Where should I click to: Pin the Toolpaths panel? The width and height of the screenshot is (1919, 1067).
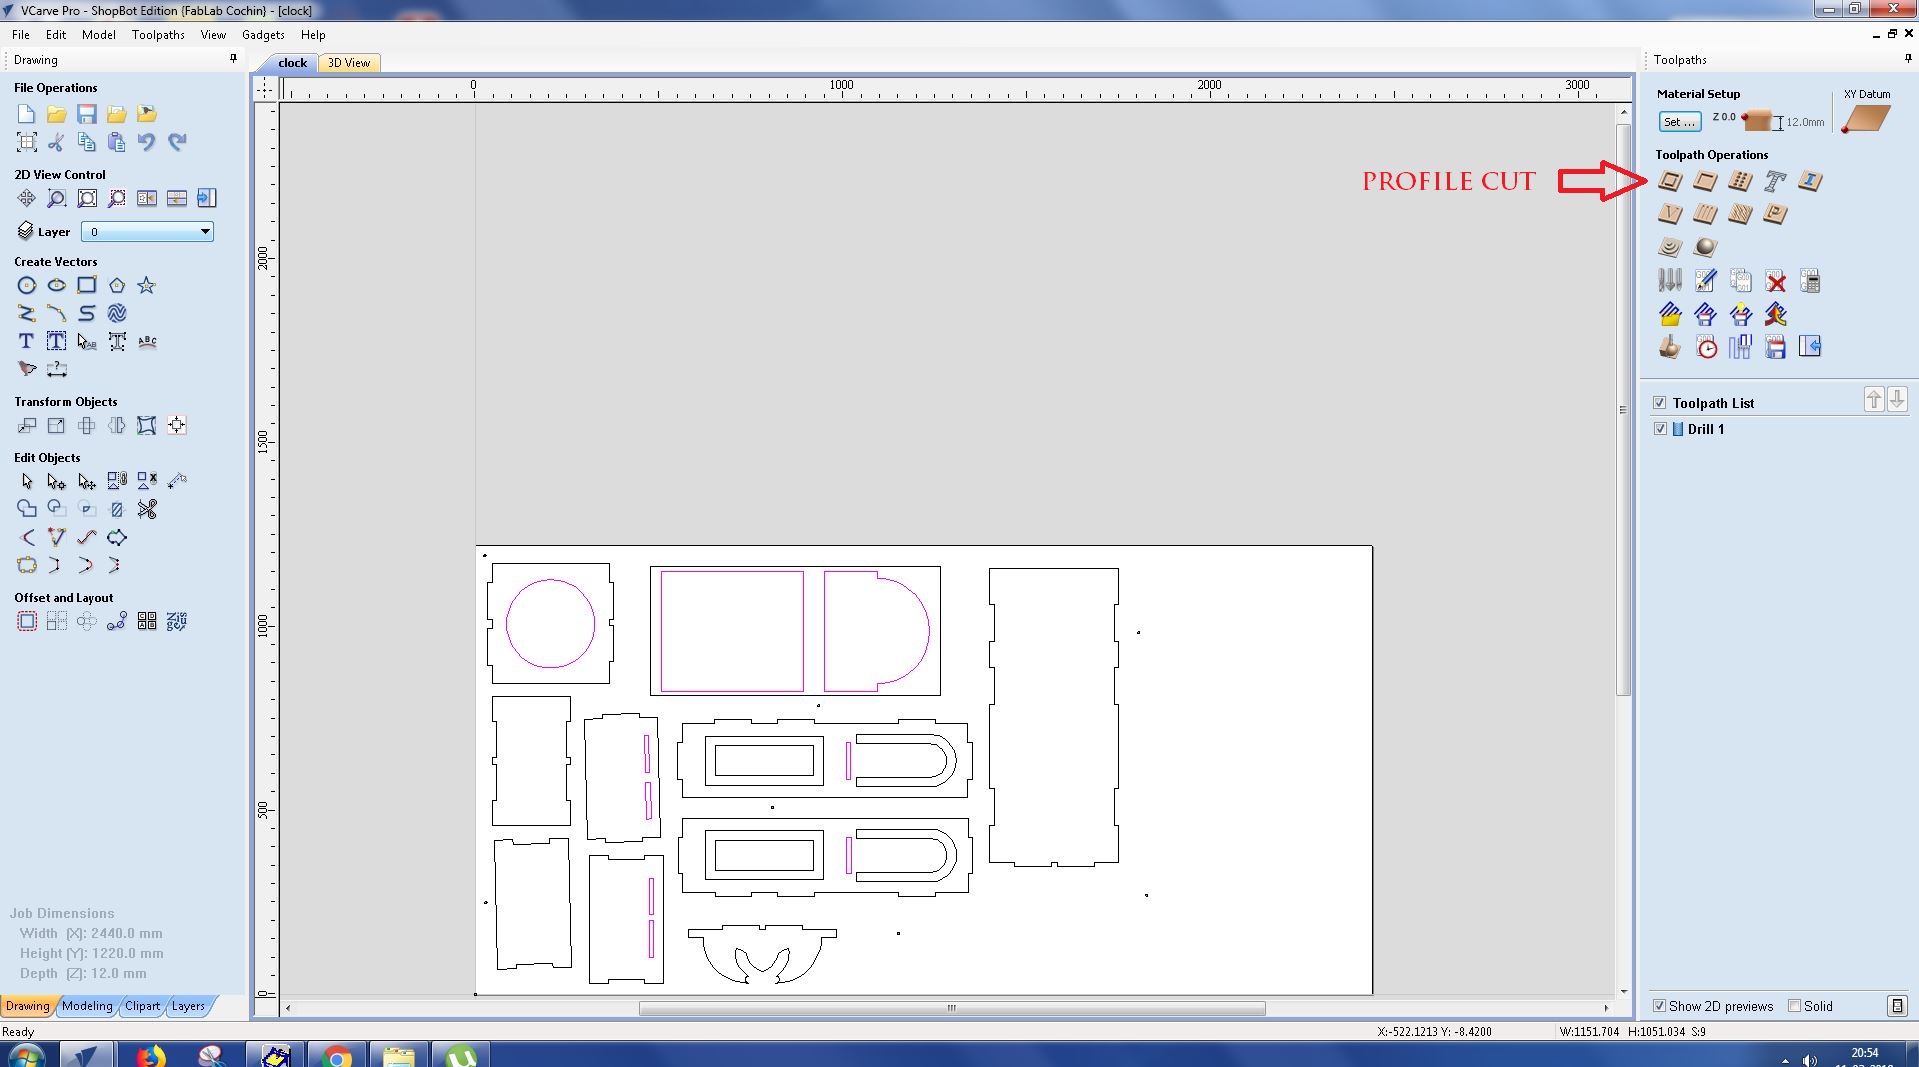(x=1907, y=60)
